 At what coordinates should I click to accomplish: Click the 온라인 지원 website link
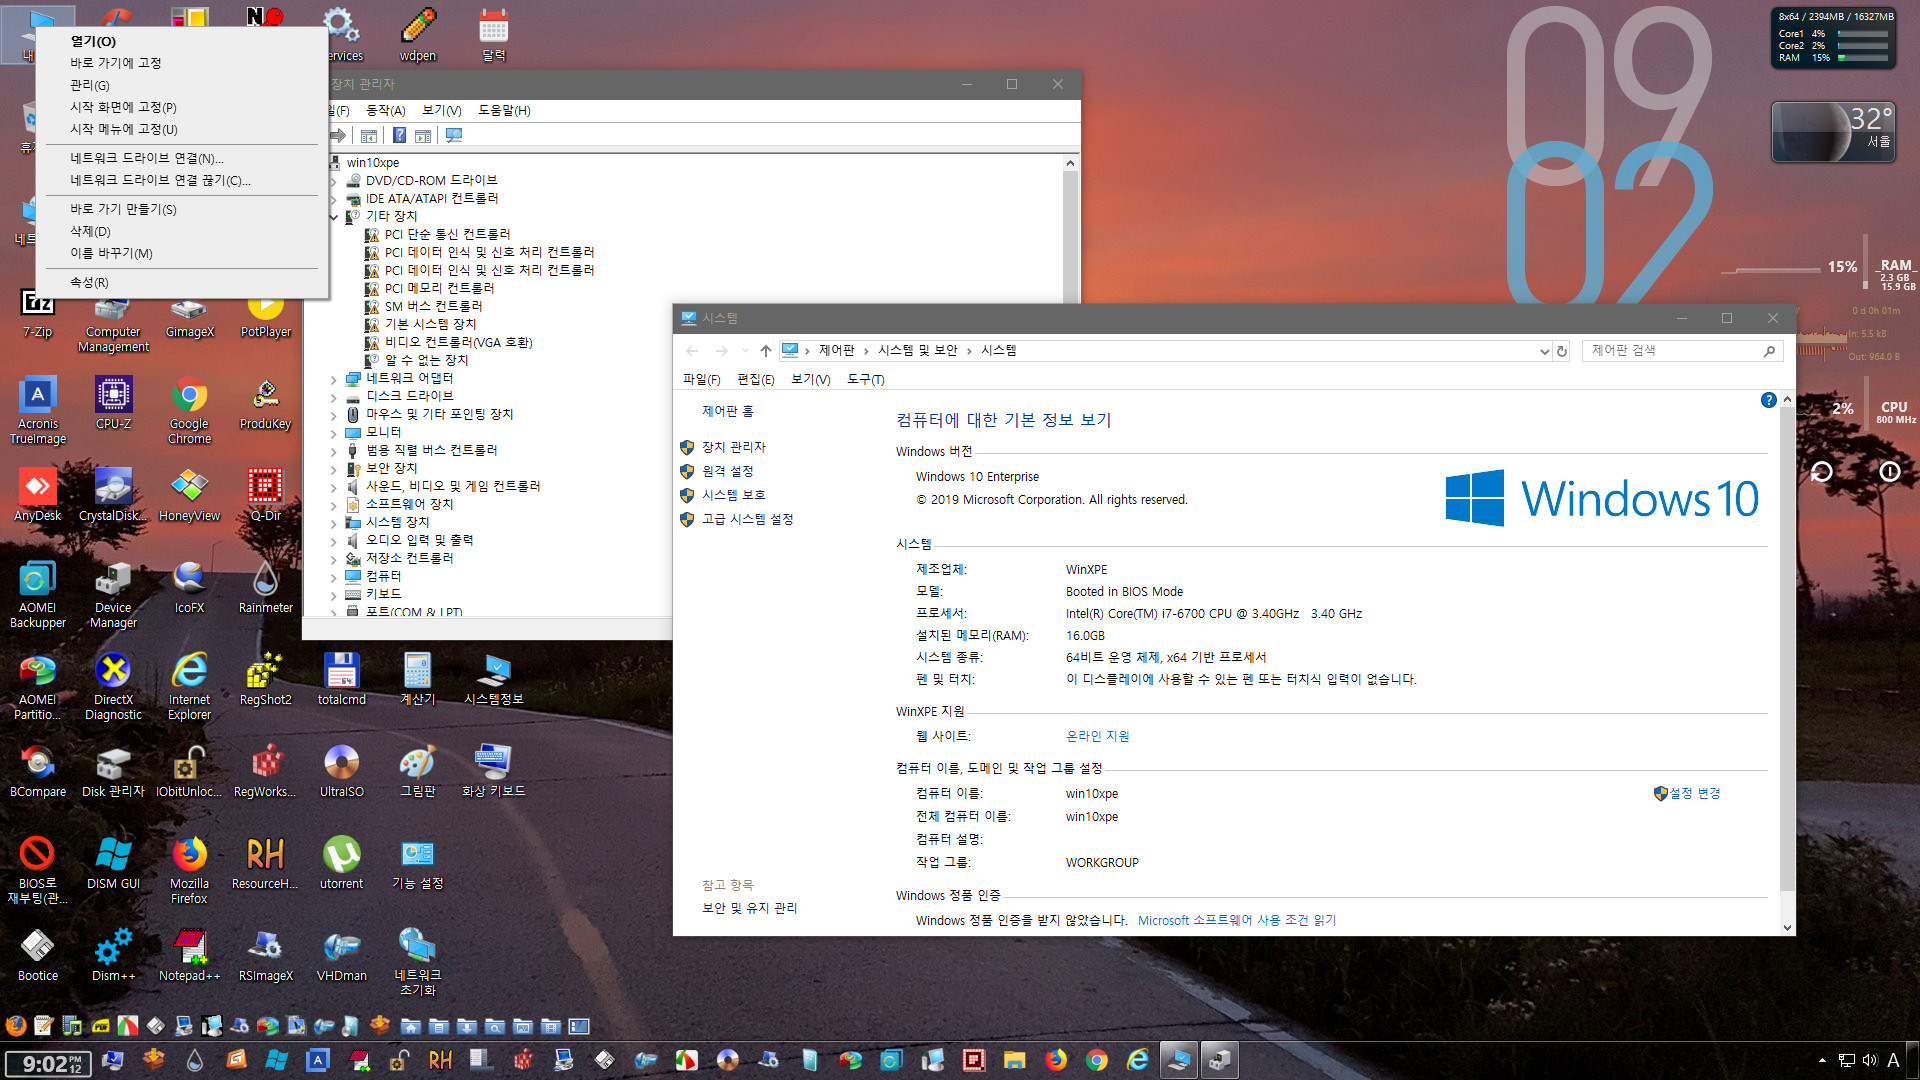coord(1097,736)
